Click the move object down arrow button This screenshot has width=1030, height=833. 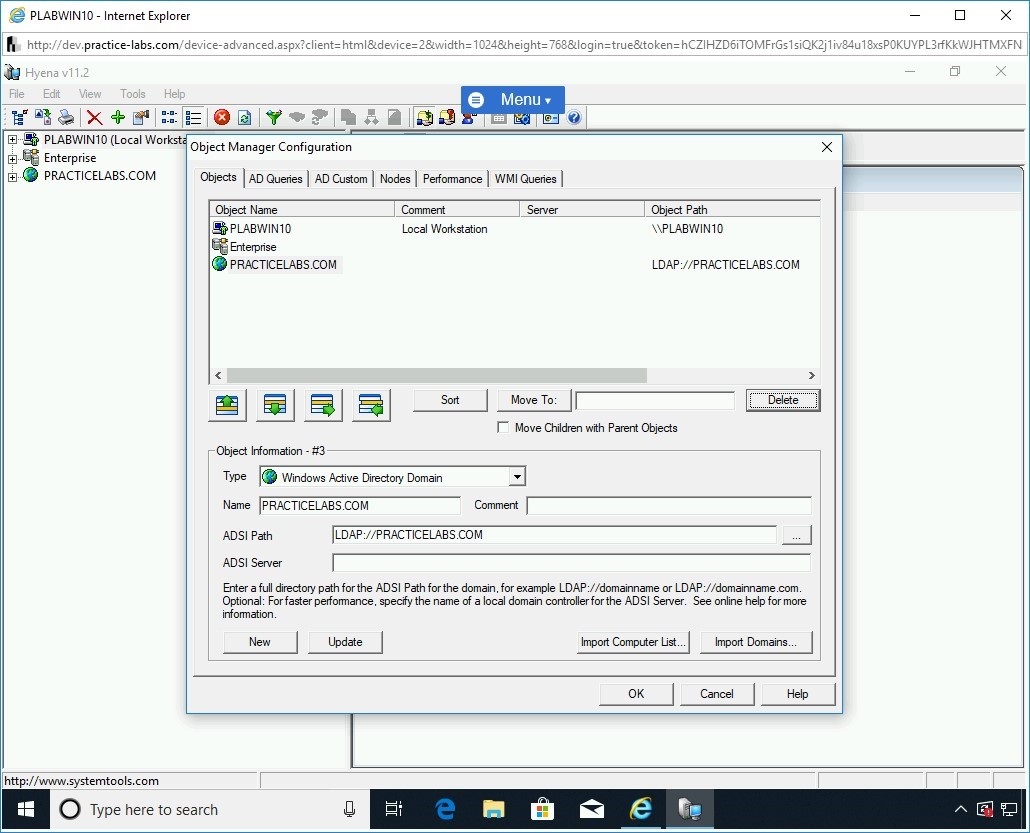coord(275,404)
